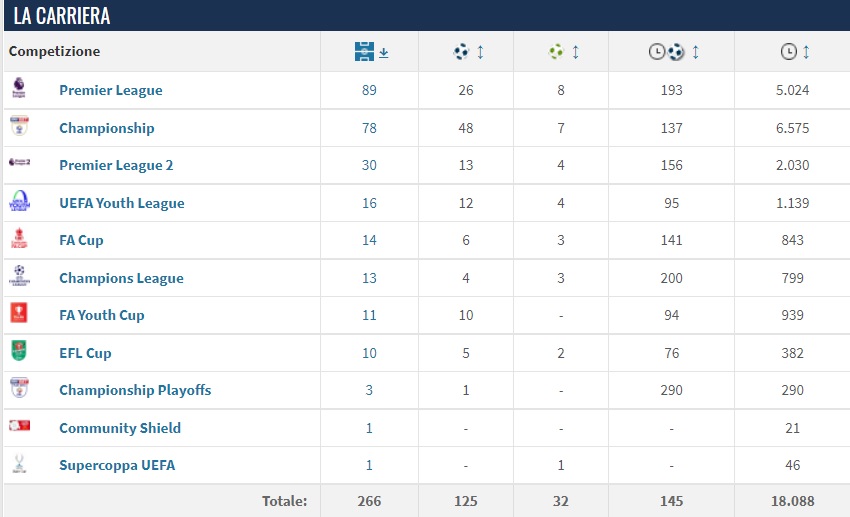Click the FA Youth Cup logo

point(19,315)
